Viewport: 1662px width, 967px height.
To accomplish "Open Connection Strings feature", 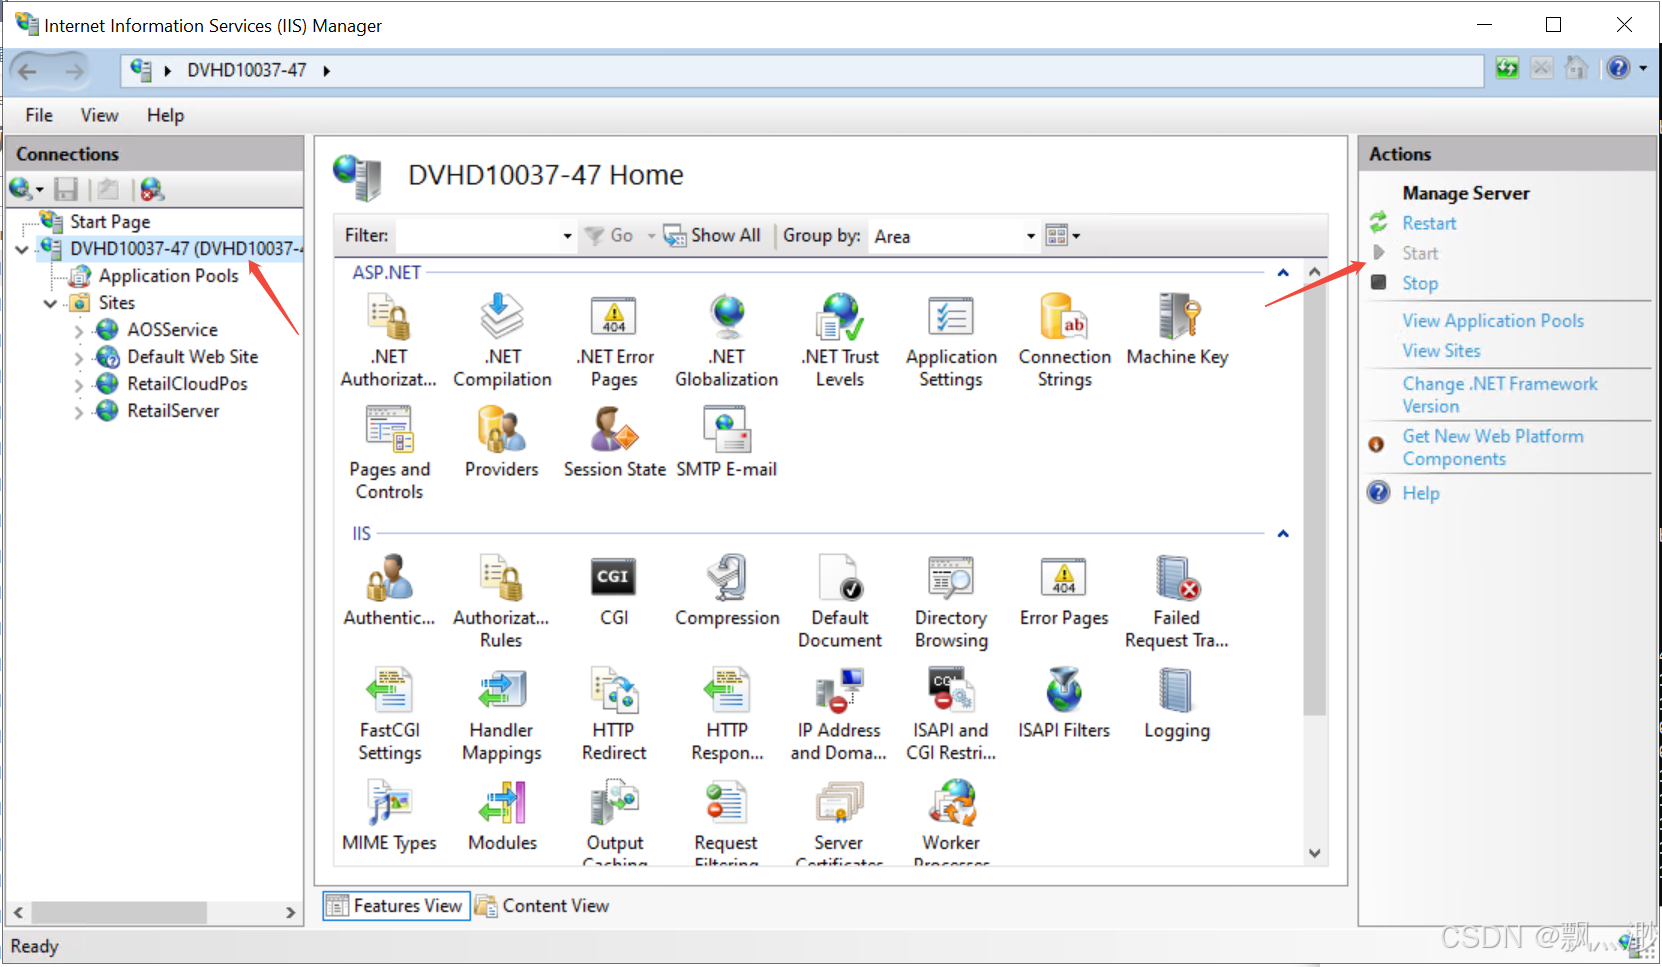I will (1065, 341).
